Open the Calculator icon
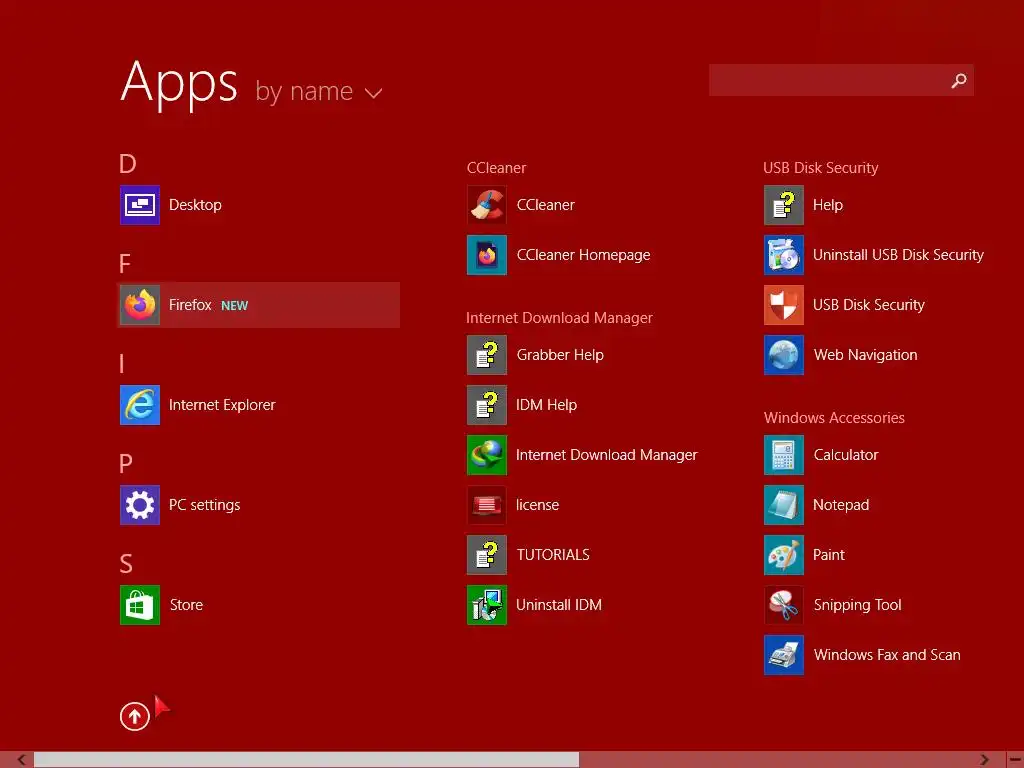 (784, 455)
